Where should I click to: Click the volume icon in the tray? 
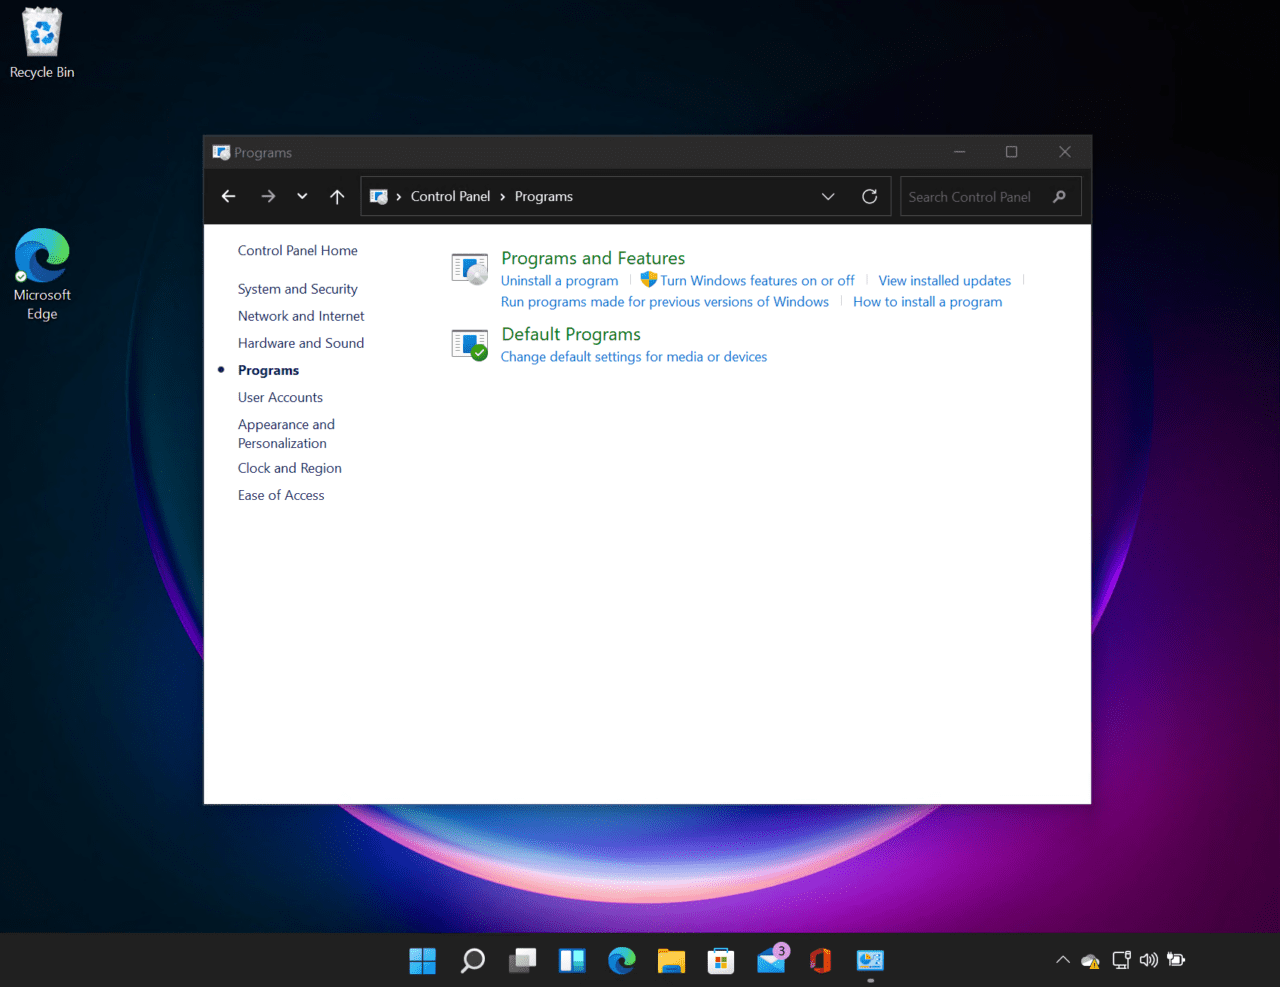[x=1148, y=960]
